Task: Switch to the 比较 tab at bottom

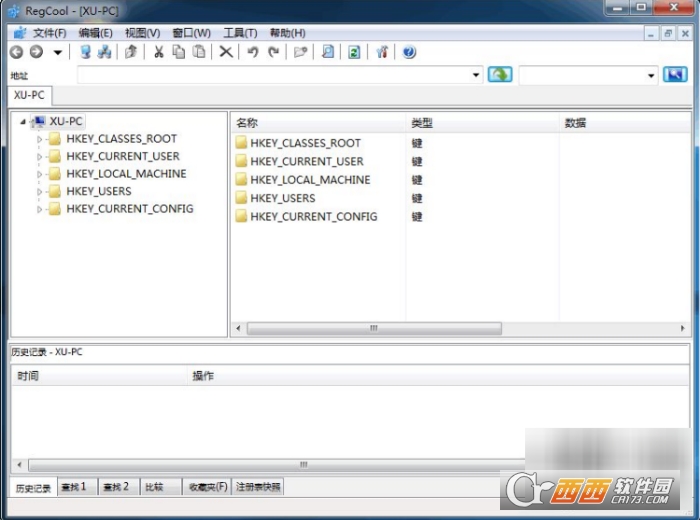Action: [154, 487]
